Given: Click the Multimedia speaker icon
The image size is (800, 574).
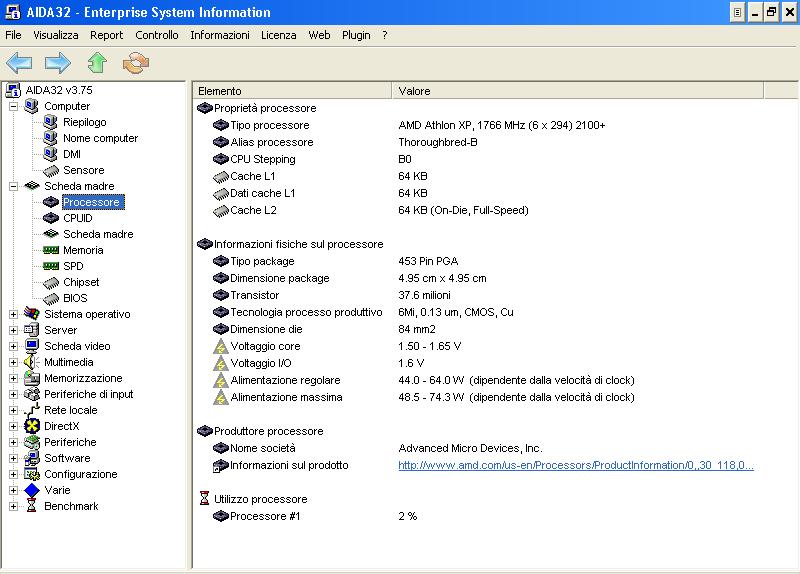Looking at the screenshot, I should pos(32,362).
